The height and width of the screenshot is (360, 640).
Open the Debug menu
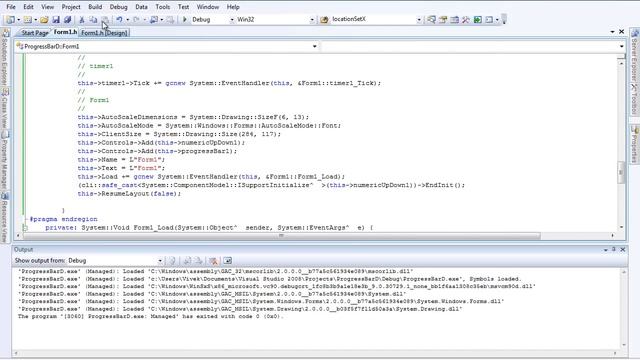118,7
